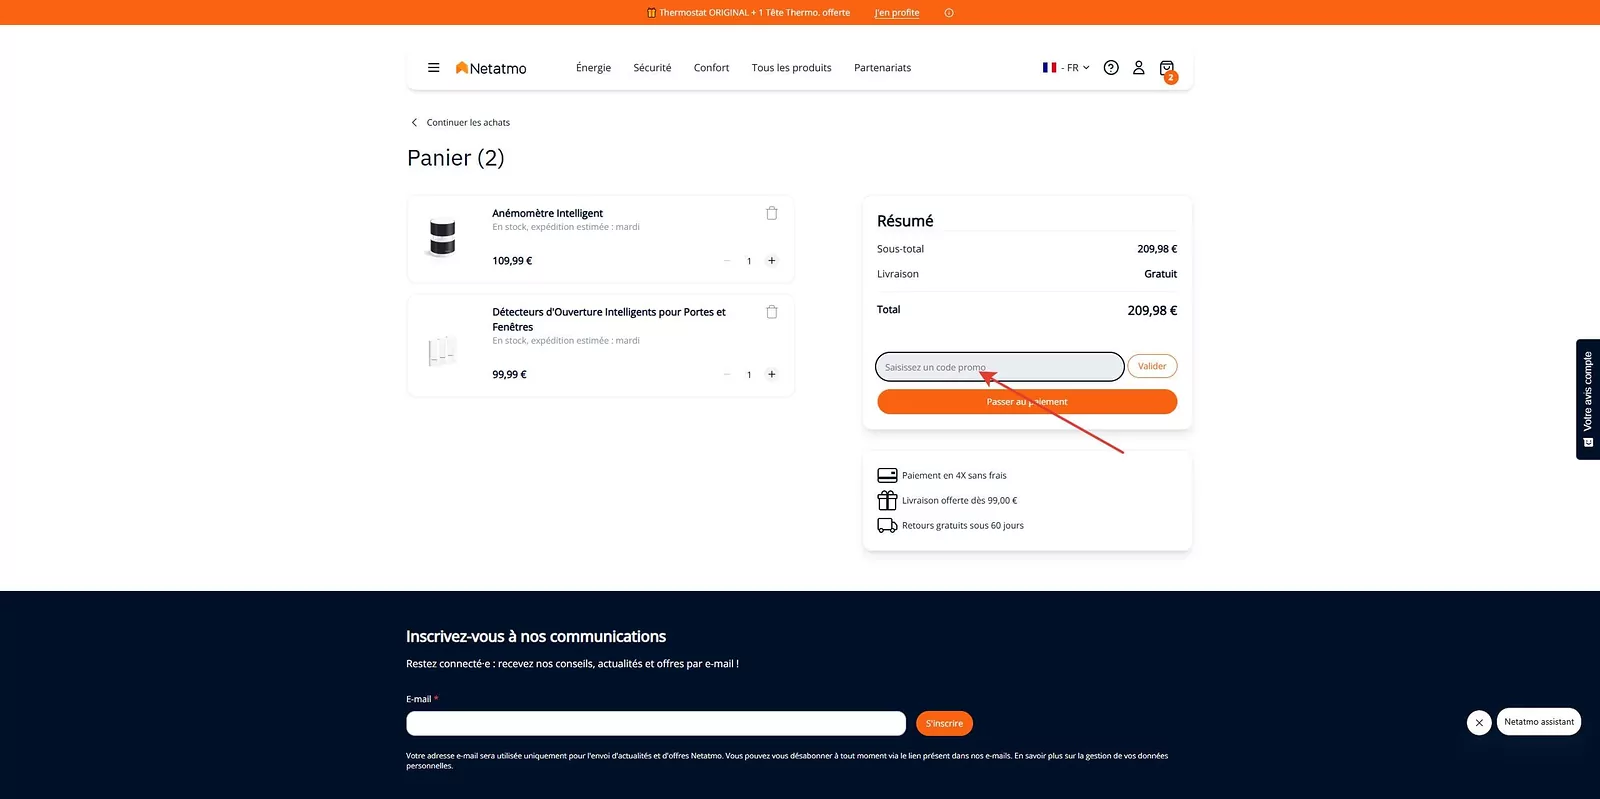Open the Sécurité menu
The height and width of the screenshot is (799, 1600).
pyautogui.click(x=652, y=68)
